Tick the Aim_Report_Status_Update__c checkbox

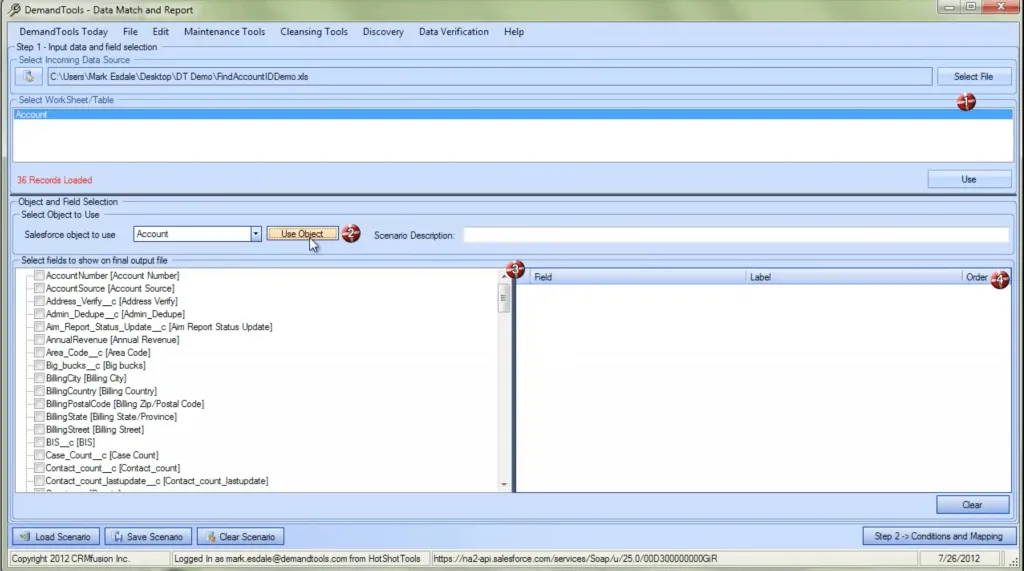[39, 327]
